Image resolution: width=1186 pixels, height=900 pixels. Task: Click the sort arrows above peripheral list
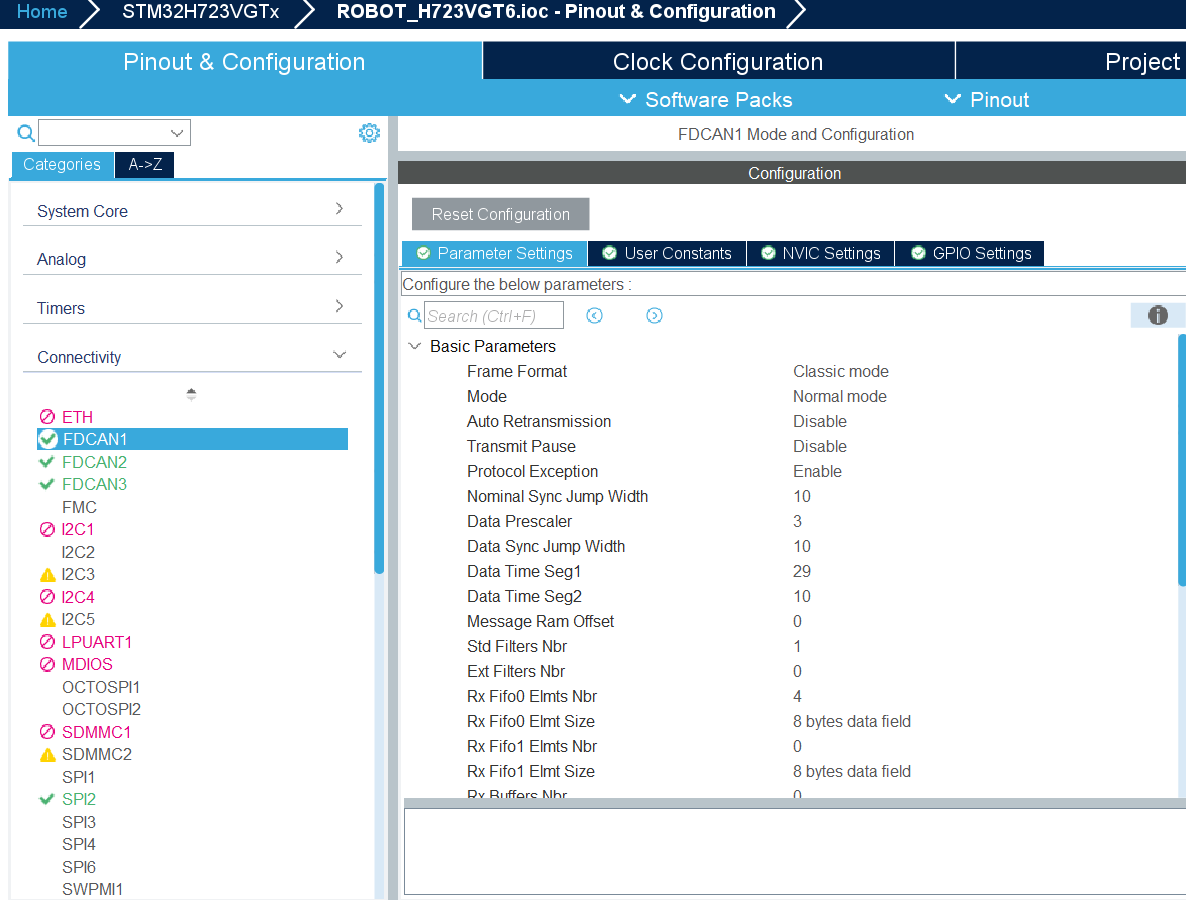pos(191,394)
